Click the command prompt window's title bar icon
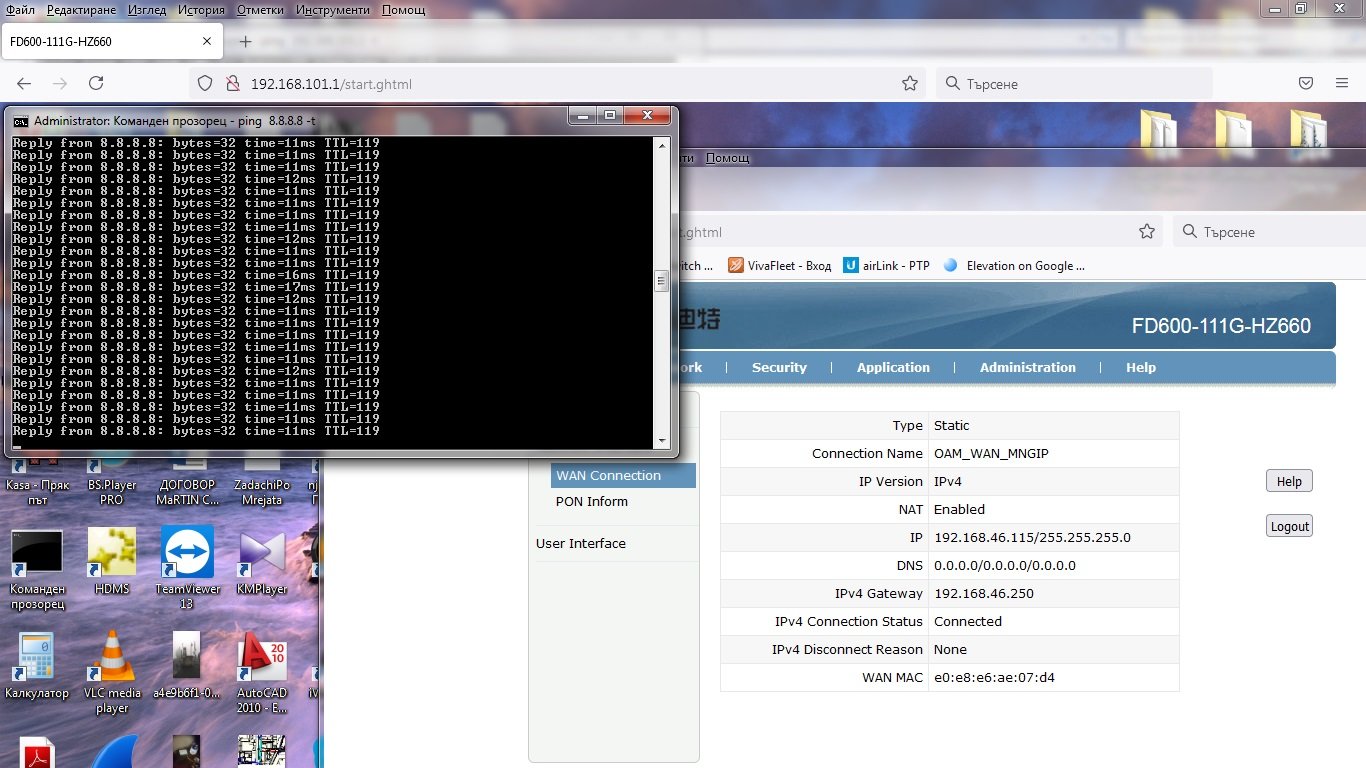1366x768 pixels. [20, 120]
